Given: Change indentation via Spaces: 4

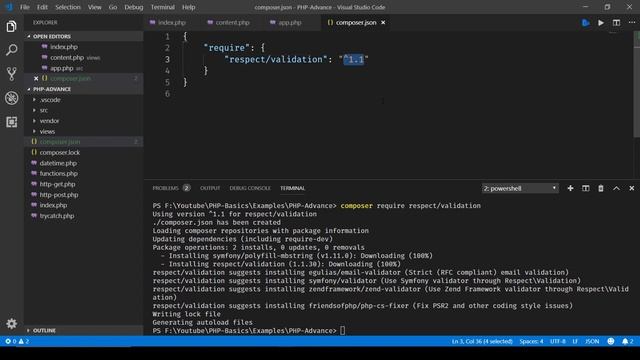Looking at the screenshot, I should tap(531, 341).
